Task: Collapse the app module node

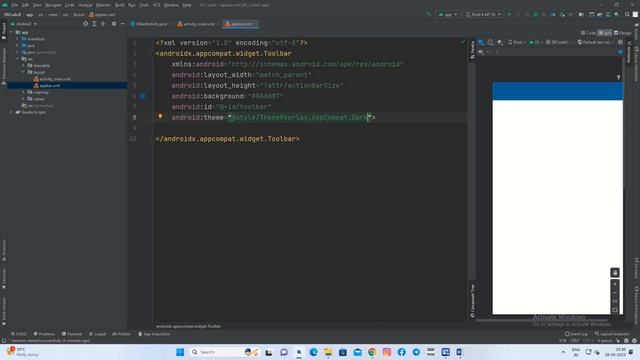Action: pos(11,32)
